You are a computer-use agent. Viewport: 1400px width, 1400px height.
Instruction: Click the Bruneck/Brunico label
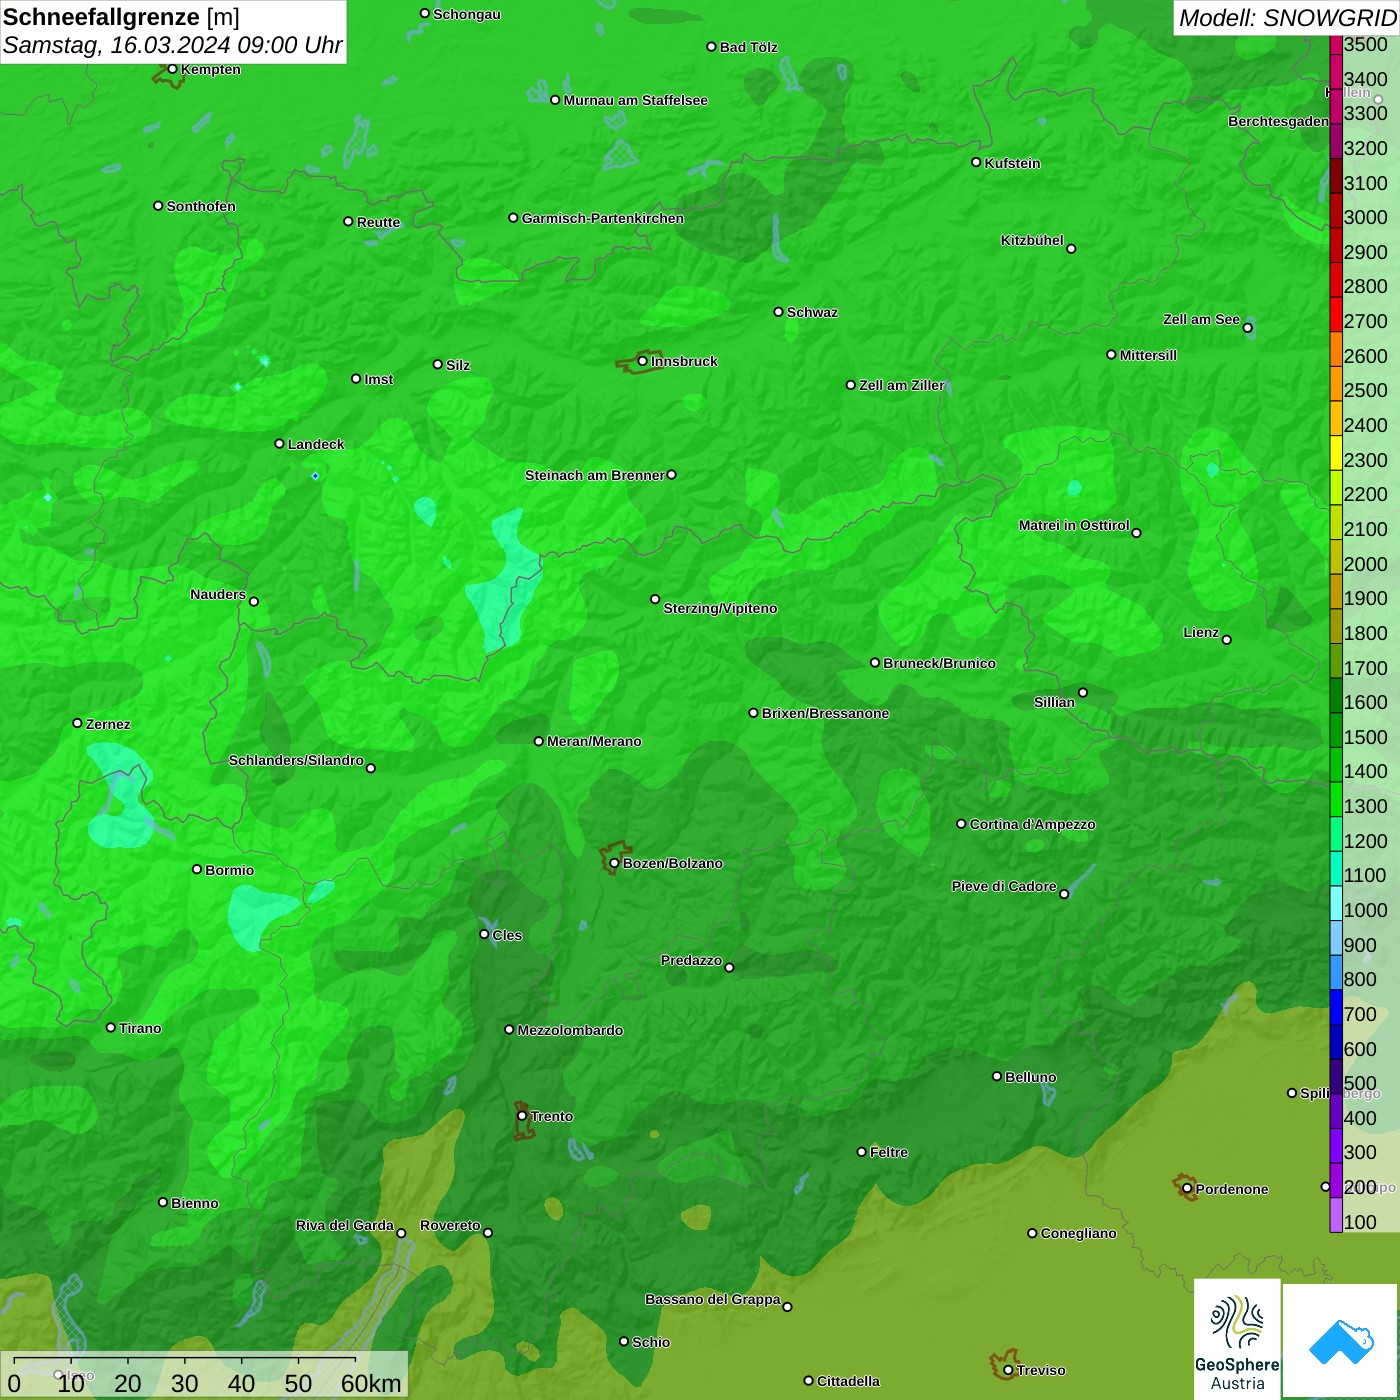(940, 663)
